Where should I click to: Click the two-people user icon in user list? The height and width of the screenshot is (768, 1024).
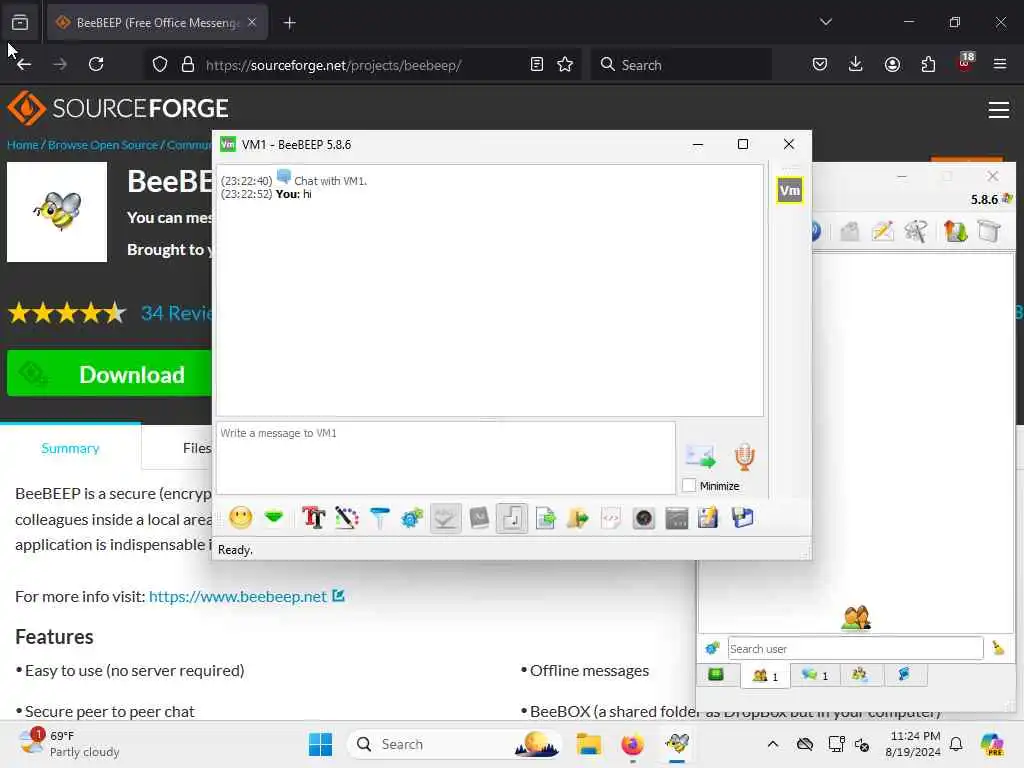[856, 617]
